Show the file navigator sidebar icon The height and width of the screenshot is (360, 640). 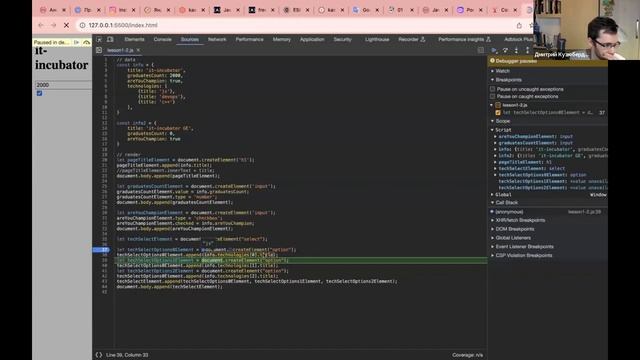point(99,50)
